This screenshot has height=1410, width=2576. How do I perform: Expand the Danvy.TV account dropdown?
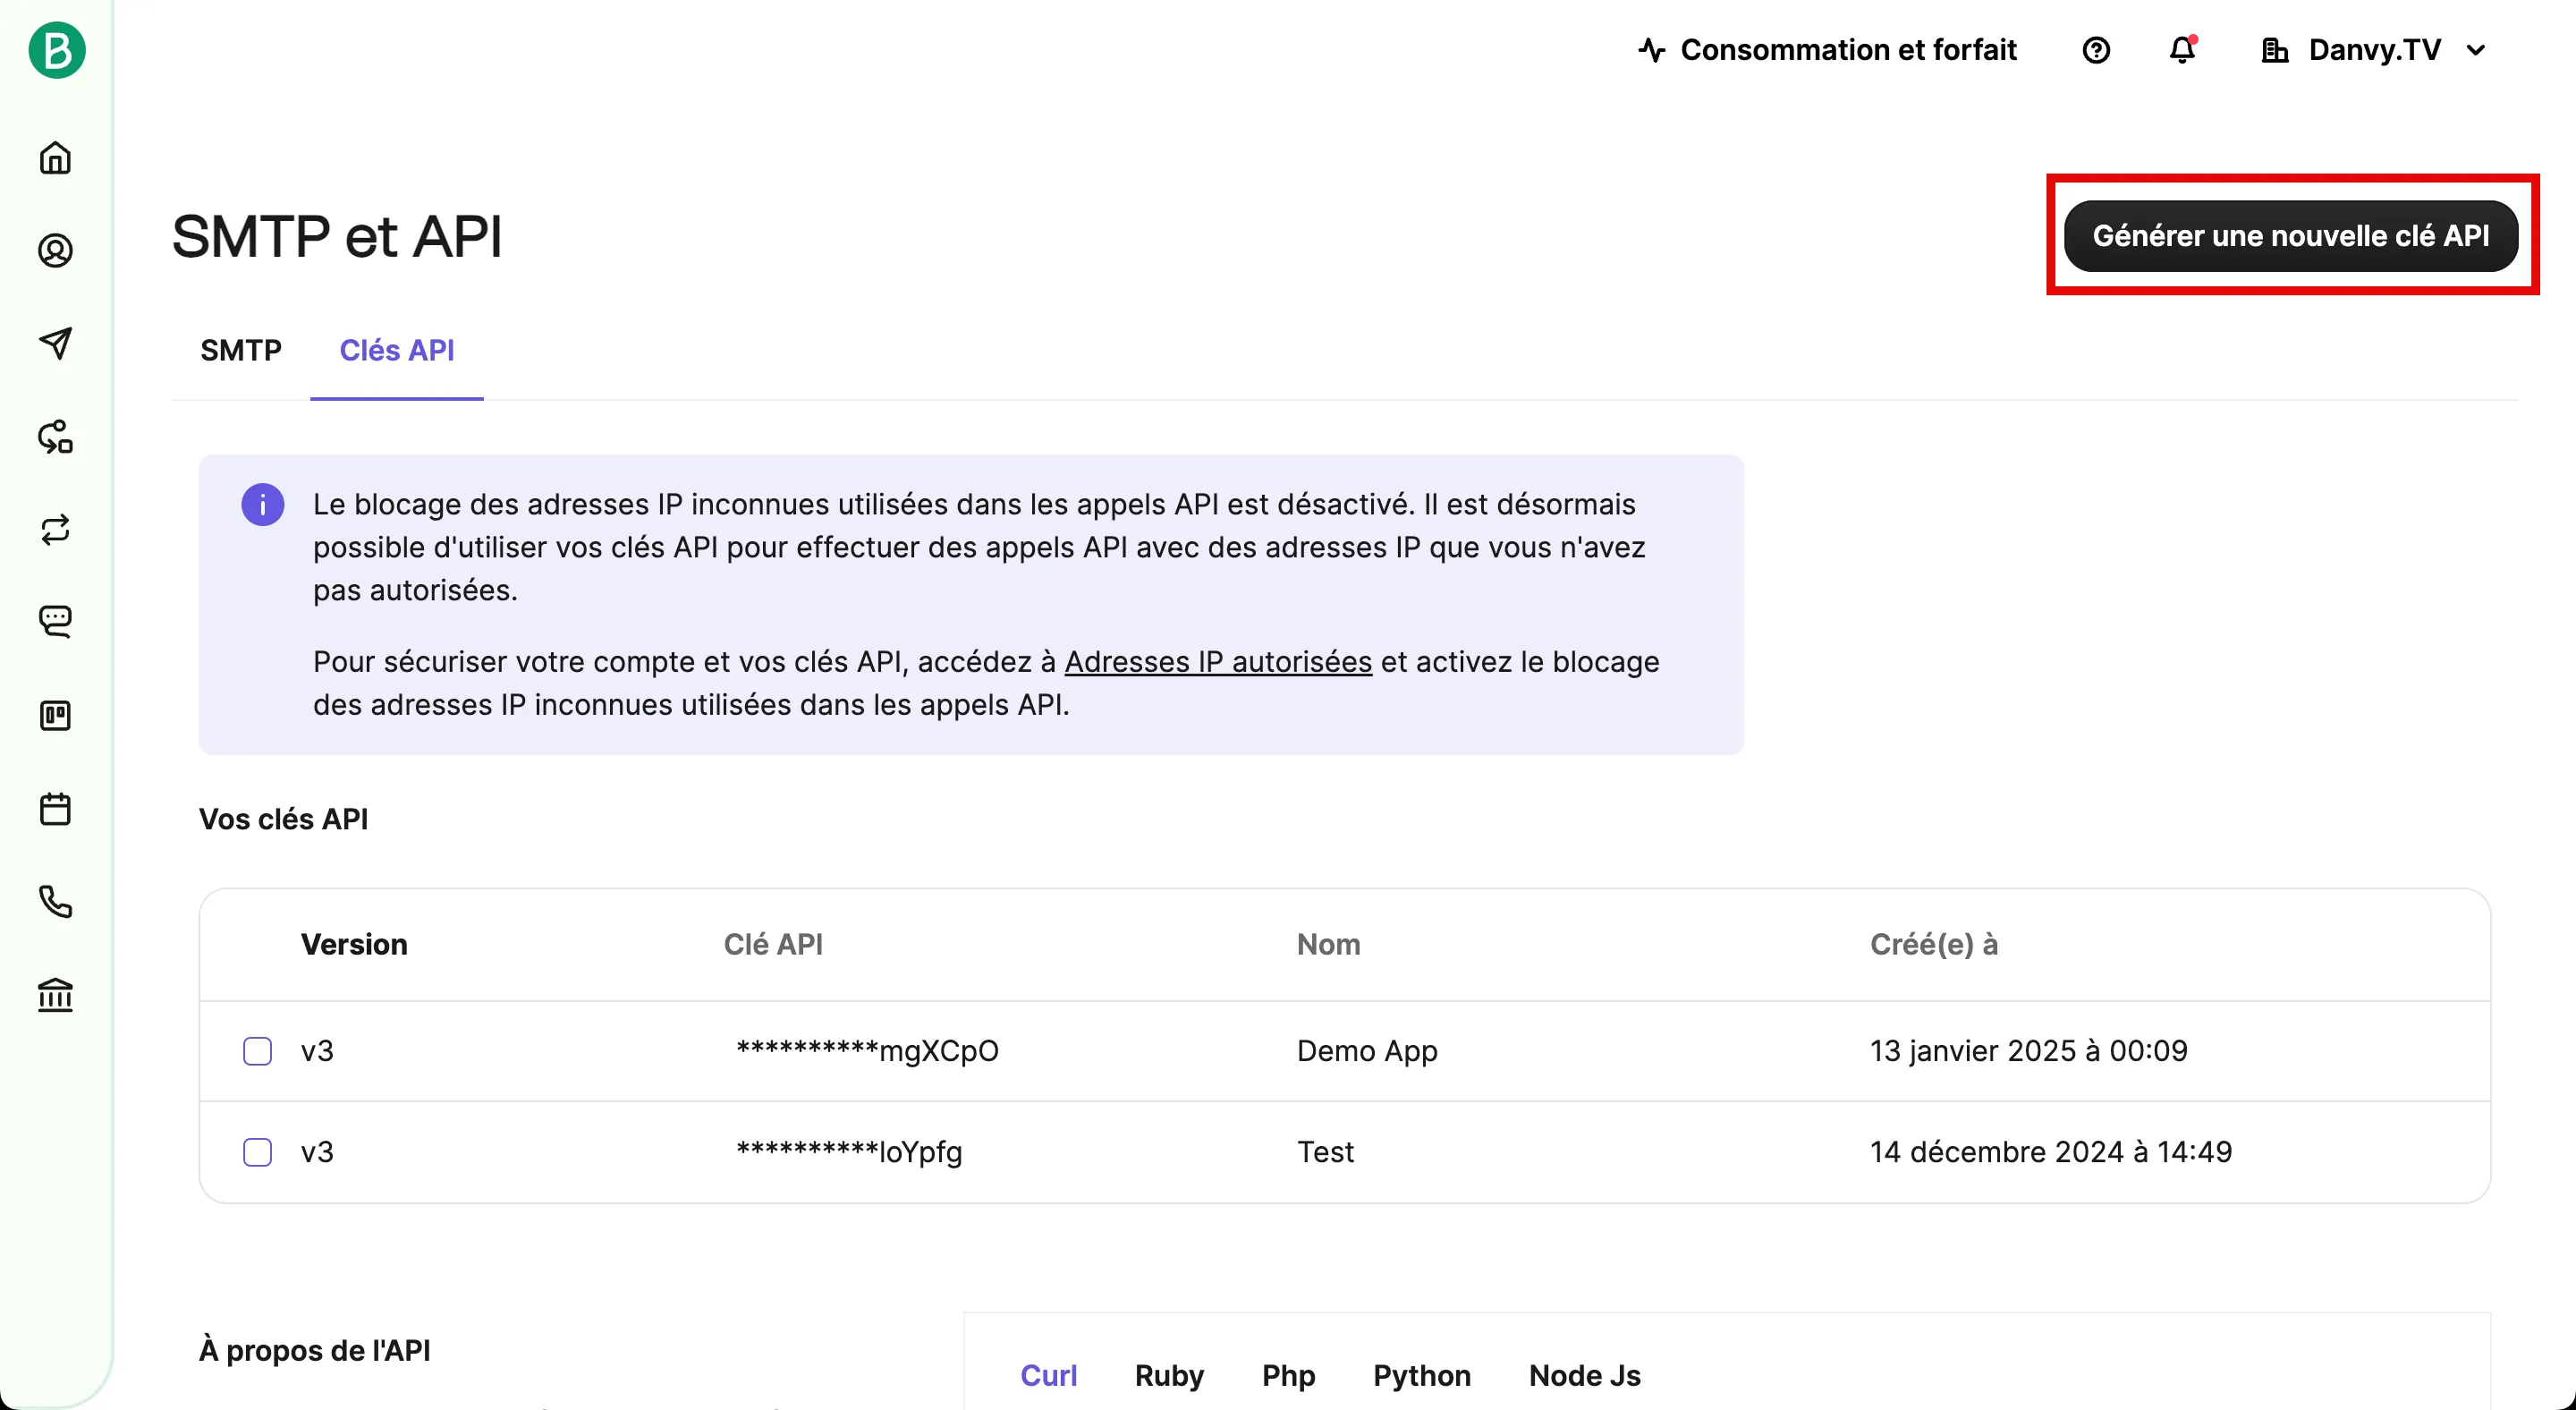pos(2374,50)
